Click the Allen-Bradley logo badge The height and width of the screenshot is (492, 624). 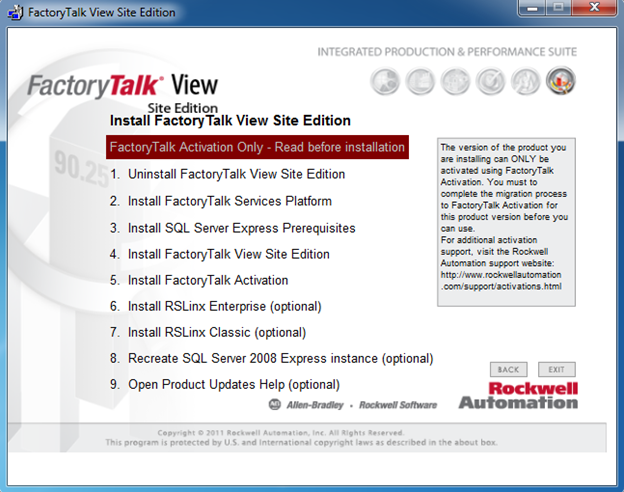click(x=275, y=404)
